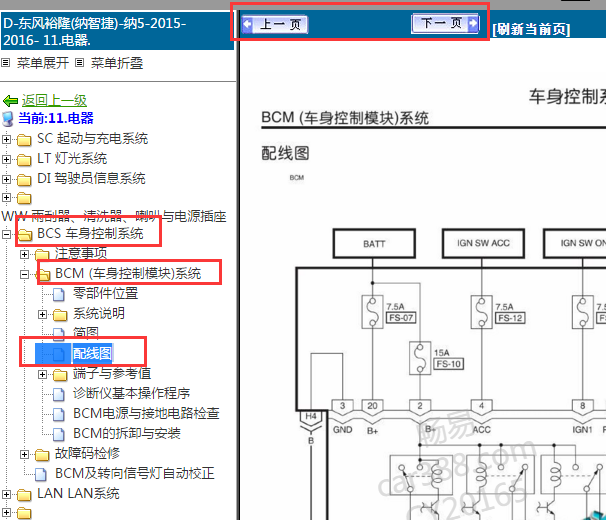The width and height of the screenshot is (606, 520).
Task: Click the DI folder icon
Action: point(24,180)
